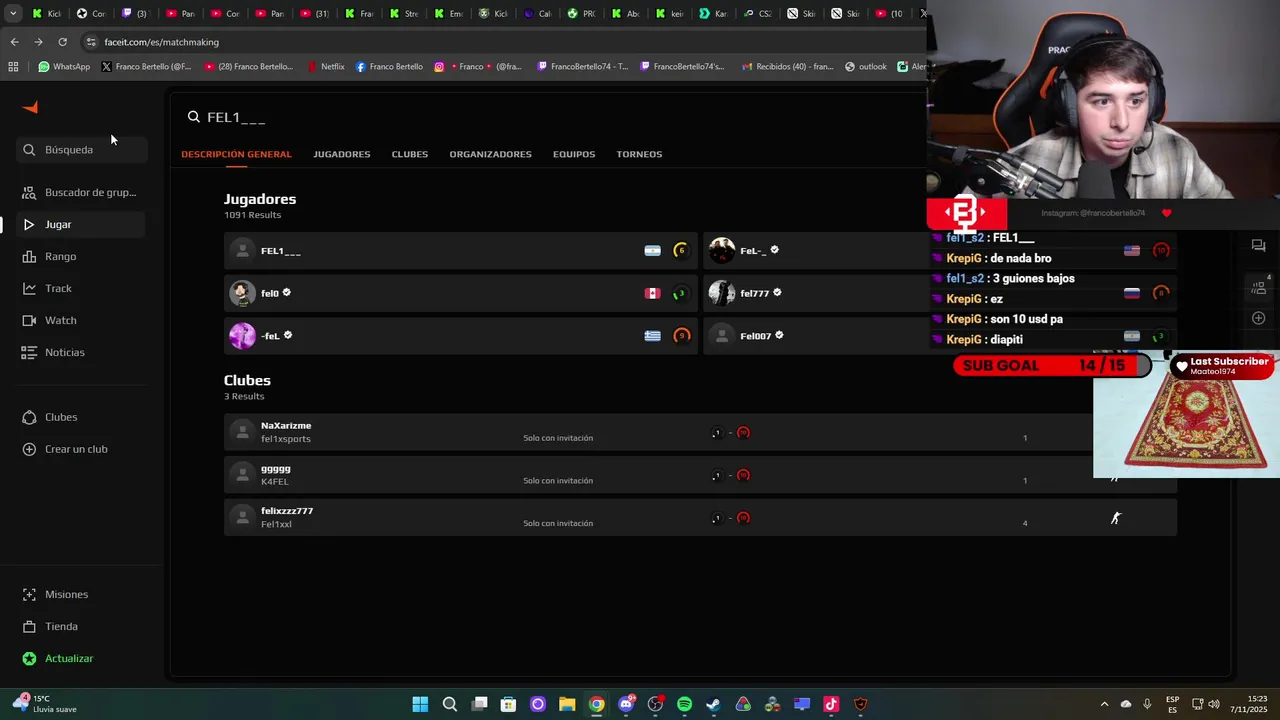Switch to the Equipos tab
Screen dimensions: 1280x720
(574, 154)
